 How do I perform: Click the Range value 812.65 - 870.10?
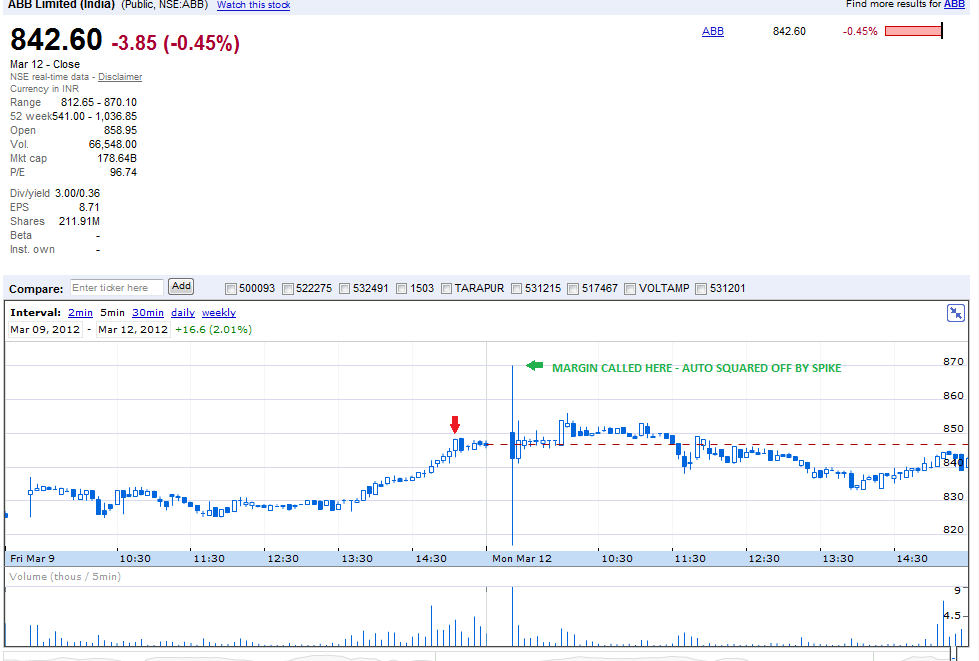(99, 102)
